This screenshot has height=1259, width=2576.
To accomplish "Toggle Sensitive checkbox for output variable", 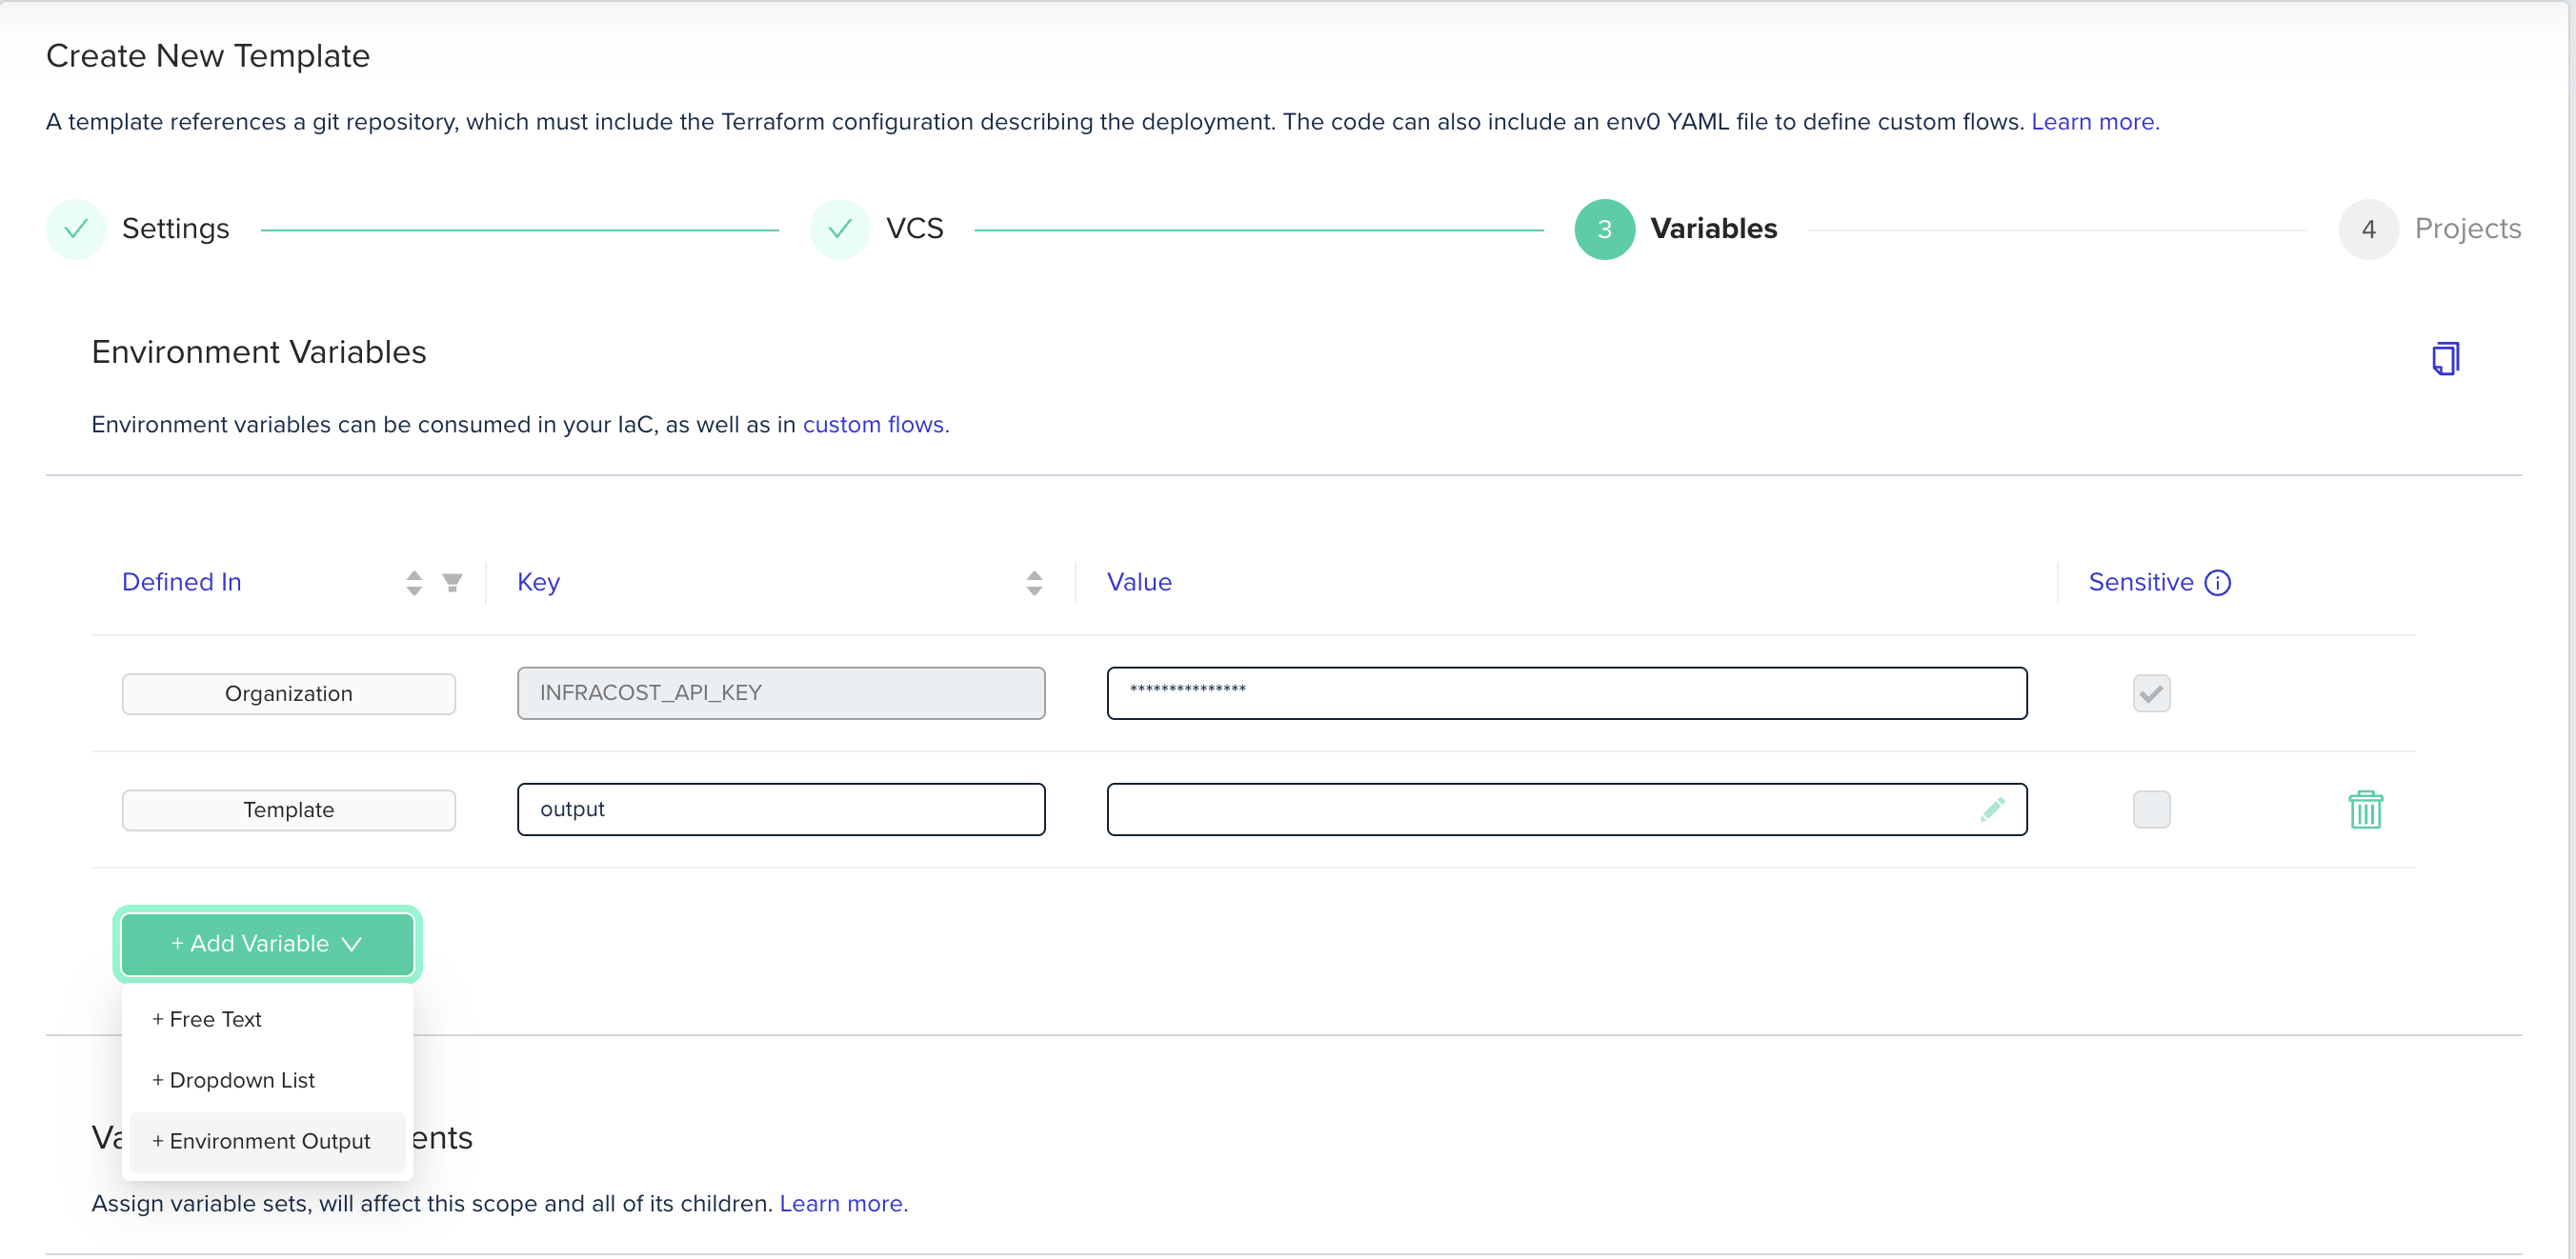I will pyautogui.click(x=2150, y=809).
